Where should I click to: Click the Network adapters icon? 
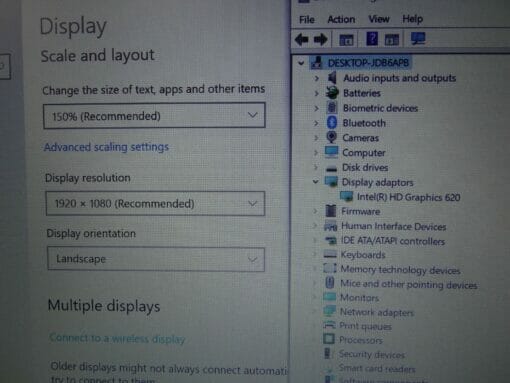tap(329, 311)
